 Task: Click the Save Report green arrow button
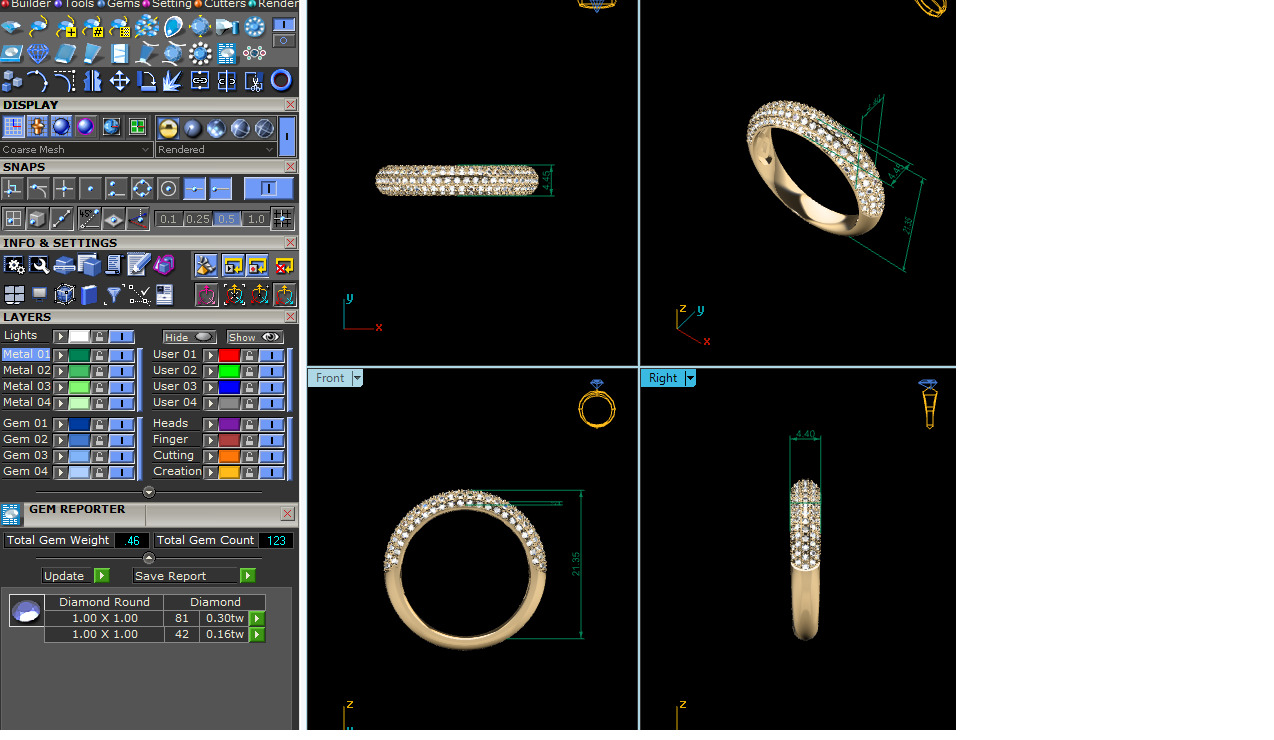(247, 576)
